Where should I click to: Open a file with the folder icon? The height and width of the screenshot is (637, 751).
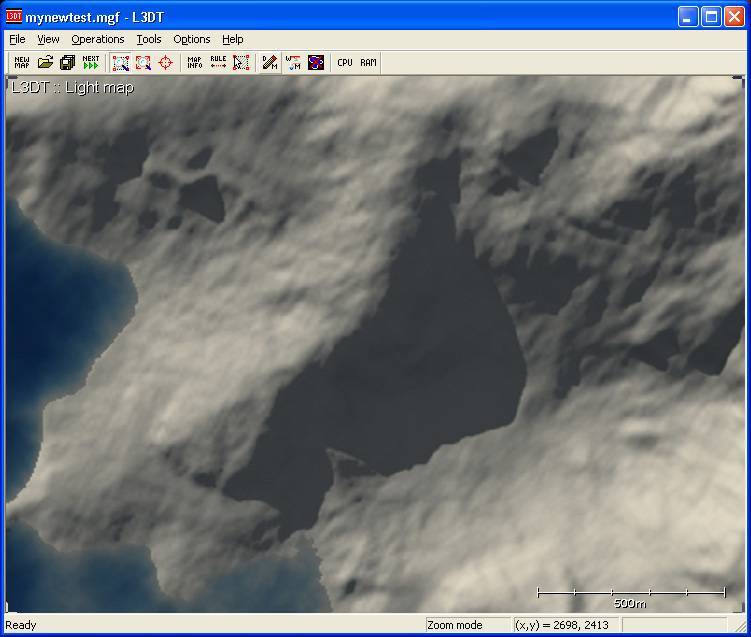click(45, 62)
